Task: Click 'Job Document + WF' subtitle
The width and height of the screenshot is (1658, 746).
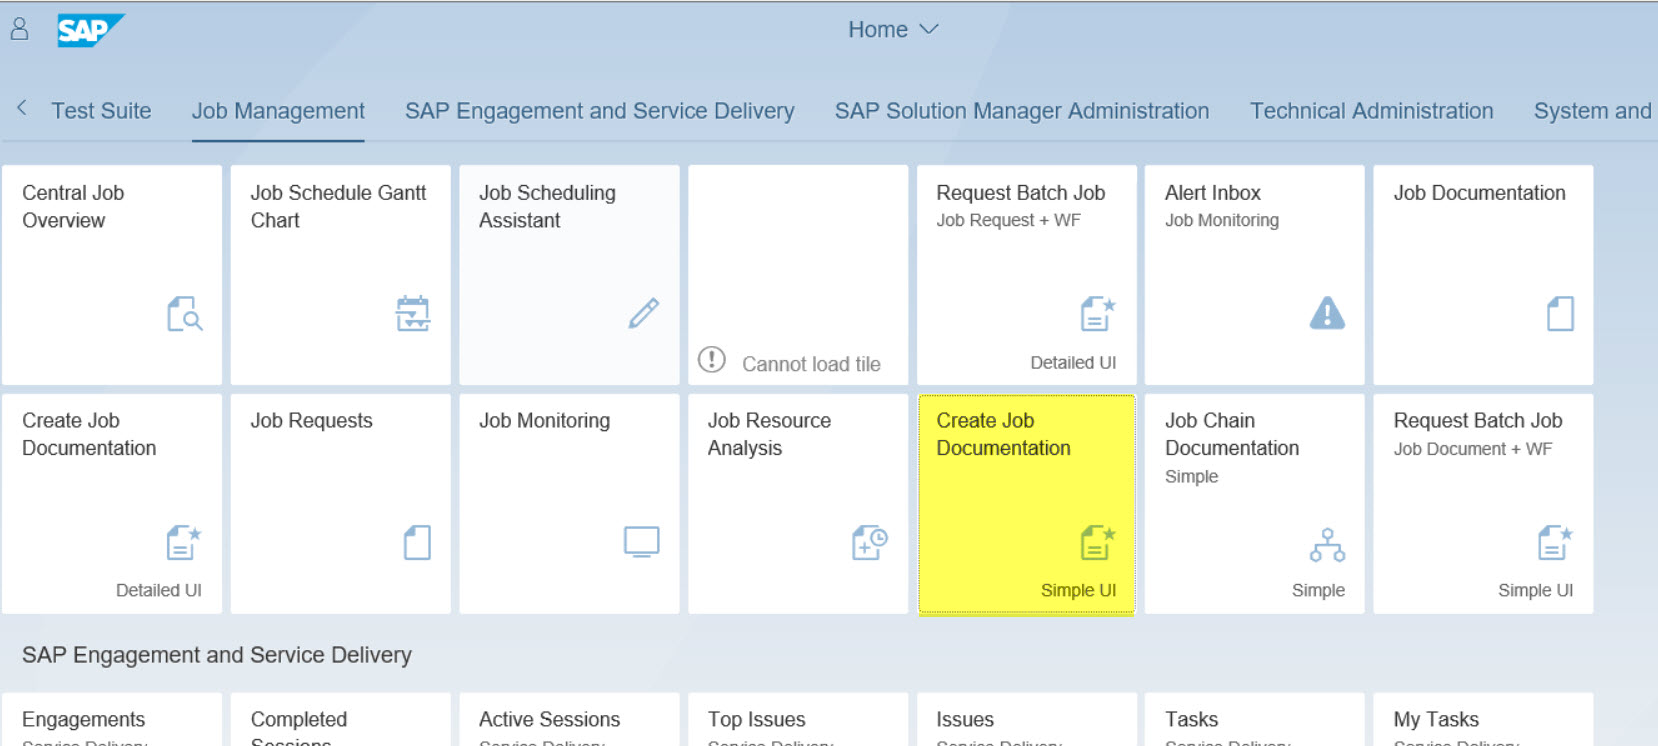Action: point(1473,449)
